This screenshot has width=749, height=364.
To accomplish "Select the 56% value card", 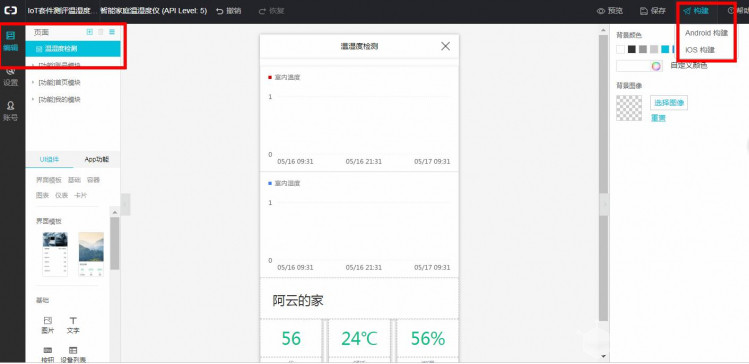I will pos(428,338).
